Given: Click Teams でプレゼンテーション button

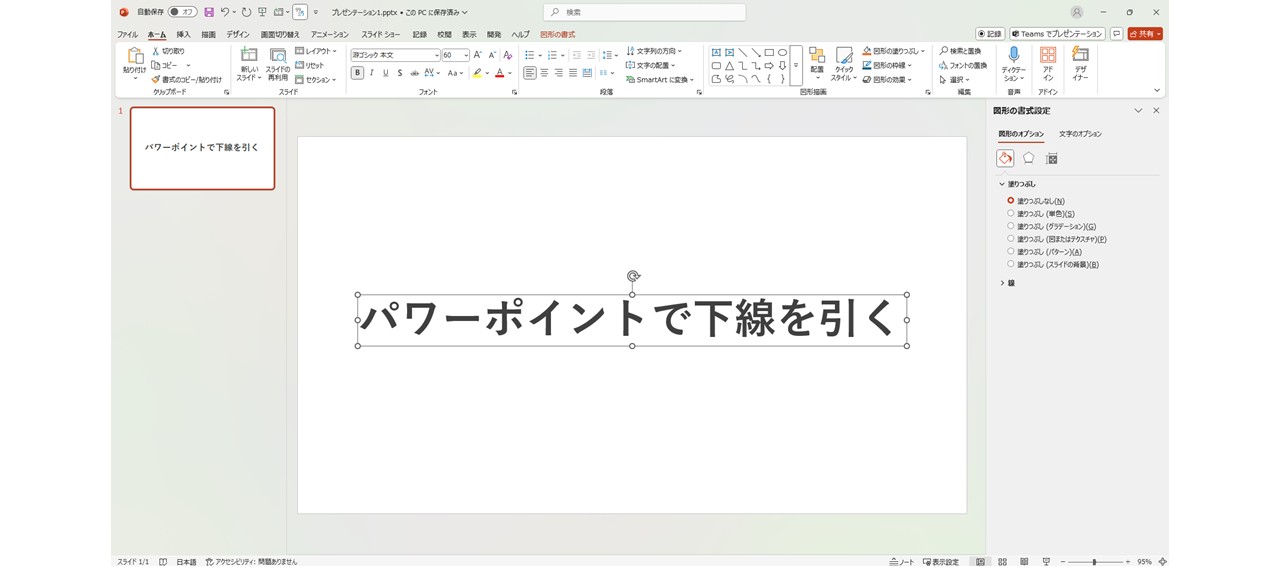Looking at the screenshot, I should [x=1057, y=34].
